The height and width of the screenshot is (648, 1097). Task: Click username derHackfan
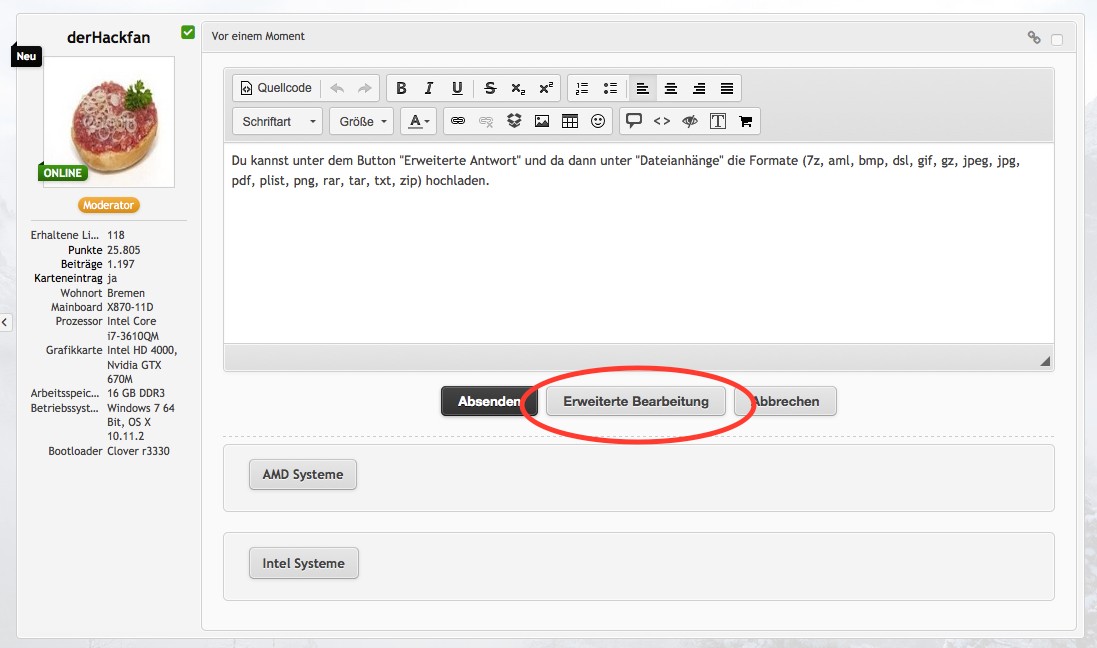(x=108, y=38)
